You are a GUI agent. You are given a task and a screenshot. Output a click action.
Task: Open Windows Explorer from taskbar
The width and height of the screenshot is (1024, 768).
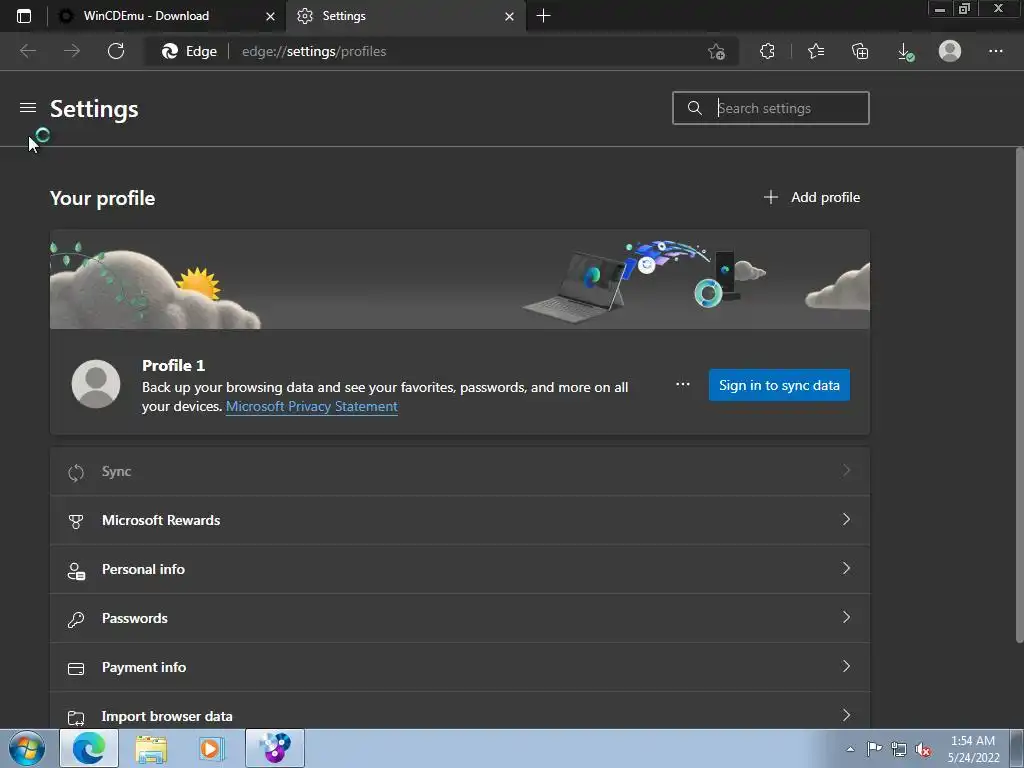[151, 748]
